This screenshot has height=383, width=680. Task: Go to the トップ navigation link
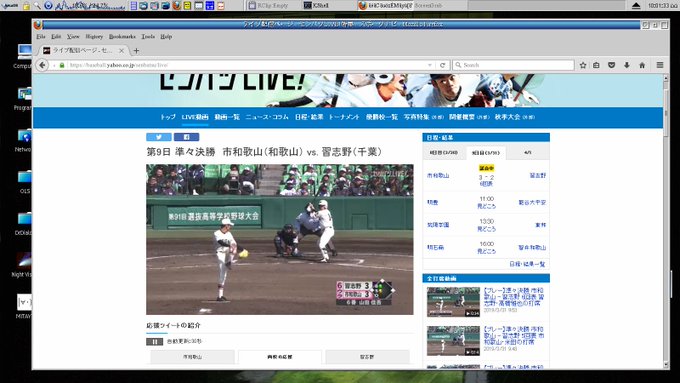[x=168, y=117]
